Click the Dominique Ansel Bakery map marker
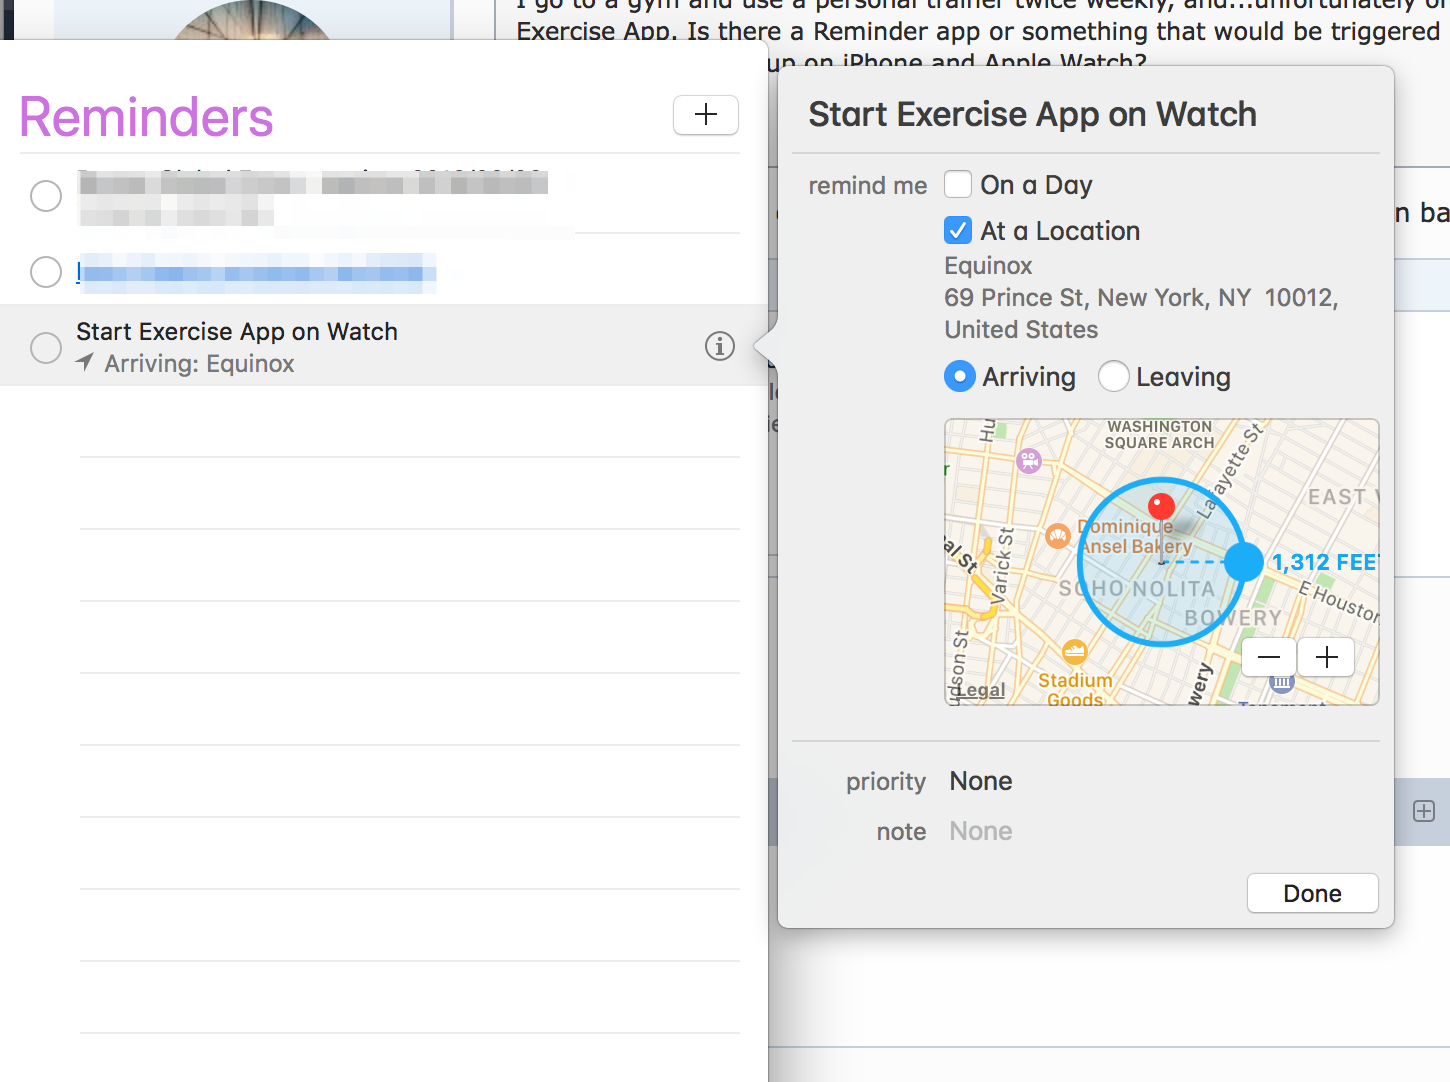Viewport: 1450px width, 1082px height. 1058,536
